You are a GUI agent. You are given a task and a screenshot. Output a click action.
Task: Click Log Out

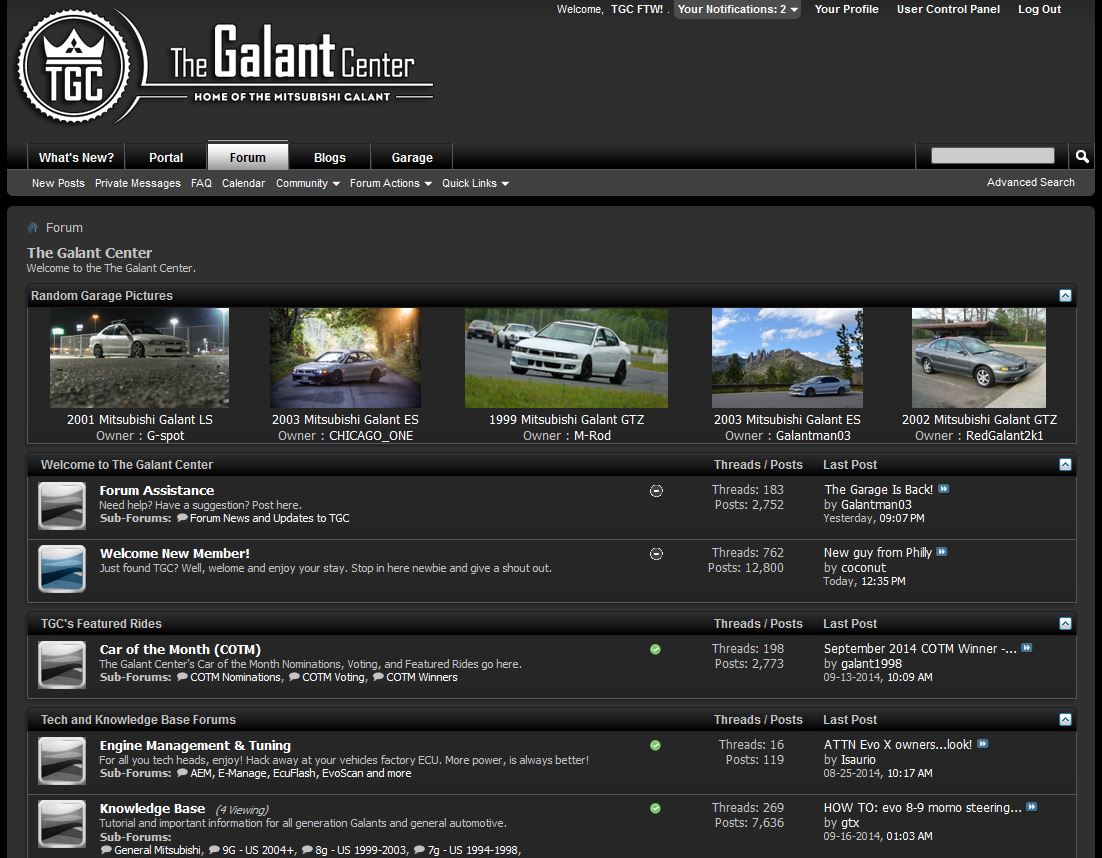1039,9
